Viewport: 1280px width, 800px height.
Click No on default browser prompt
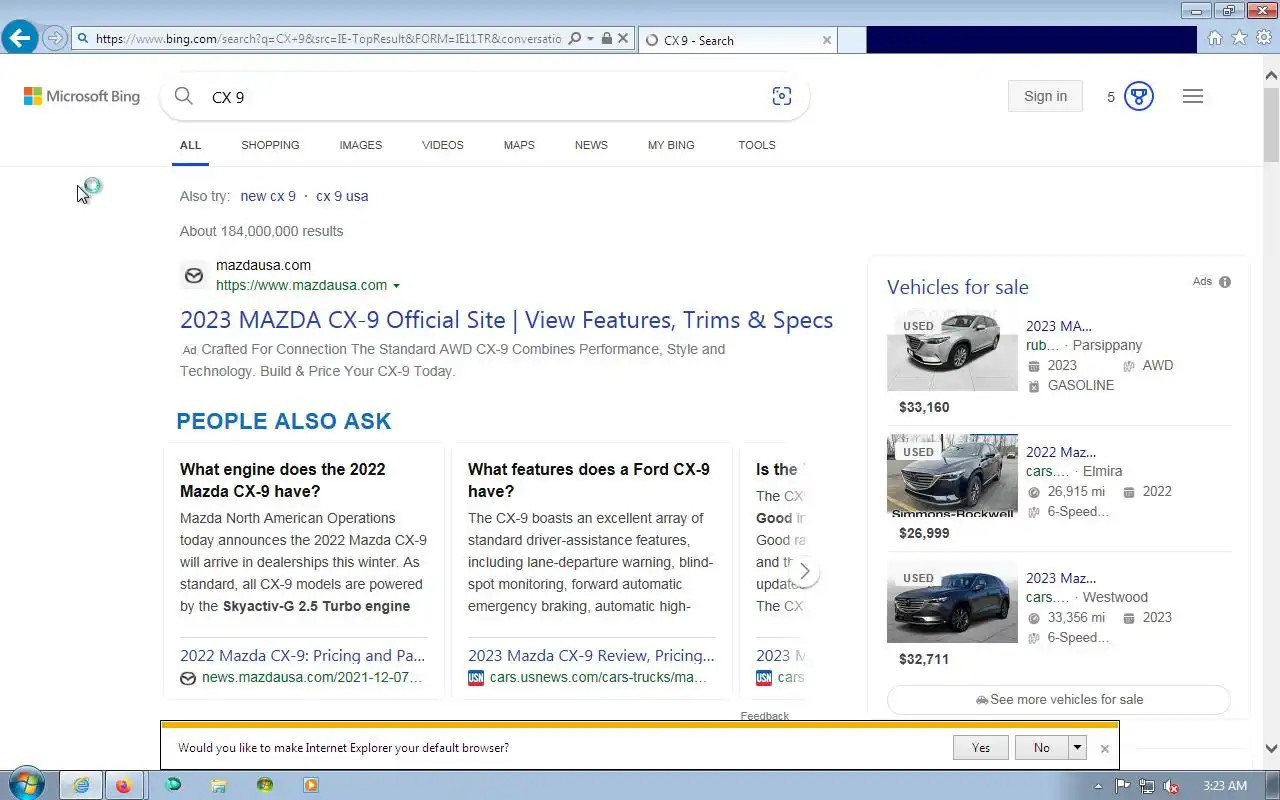[1042, 747]
